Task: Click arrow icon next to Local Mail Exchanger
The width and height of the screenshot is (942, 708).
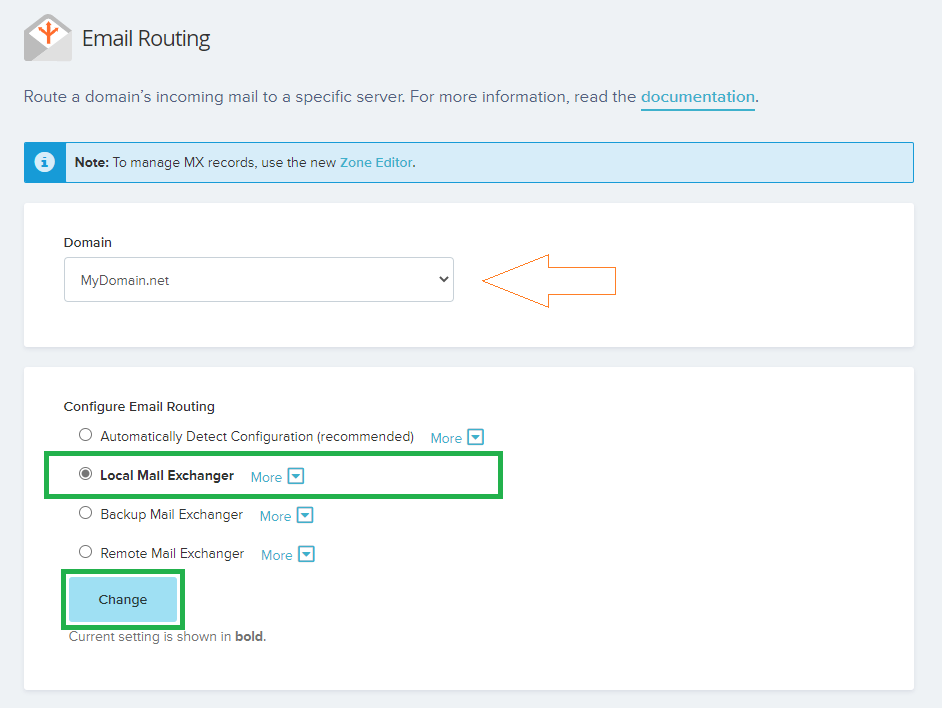Action: [296, 477]
